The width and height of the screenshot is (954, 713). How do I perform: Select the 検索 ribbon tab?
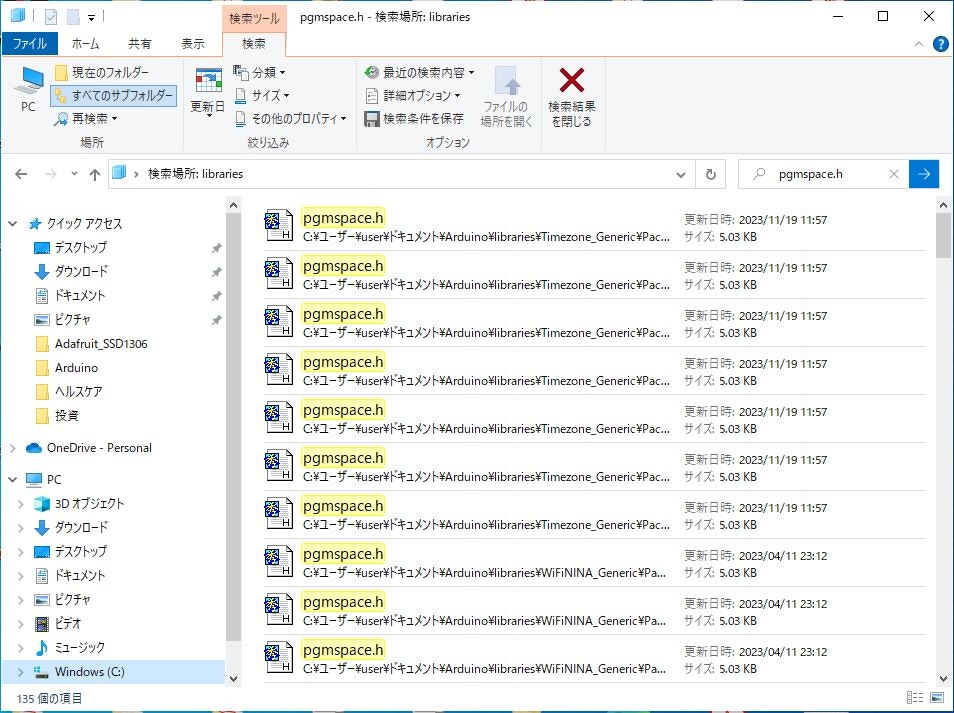pos(254,43)
